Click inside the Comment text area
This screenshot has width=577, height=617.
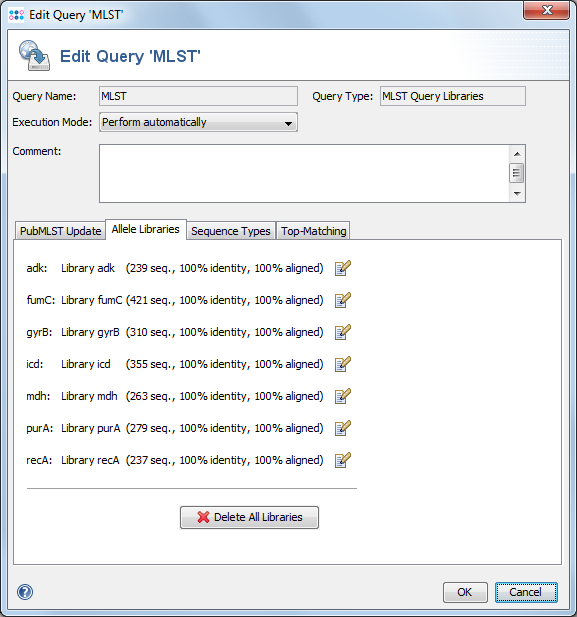[x=304, y=174]
